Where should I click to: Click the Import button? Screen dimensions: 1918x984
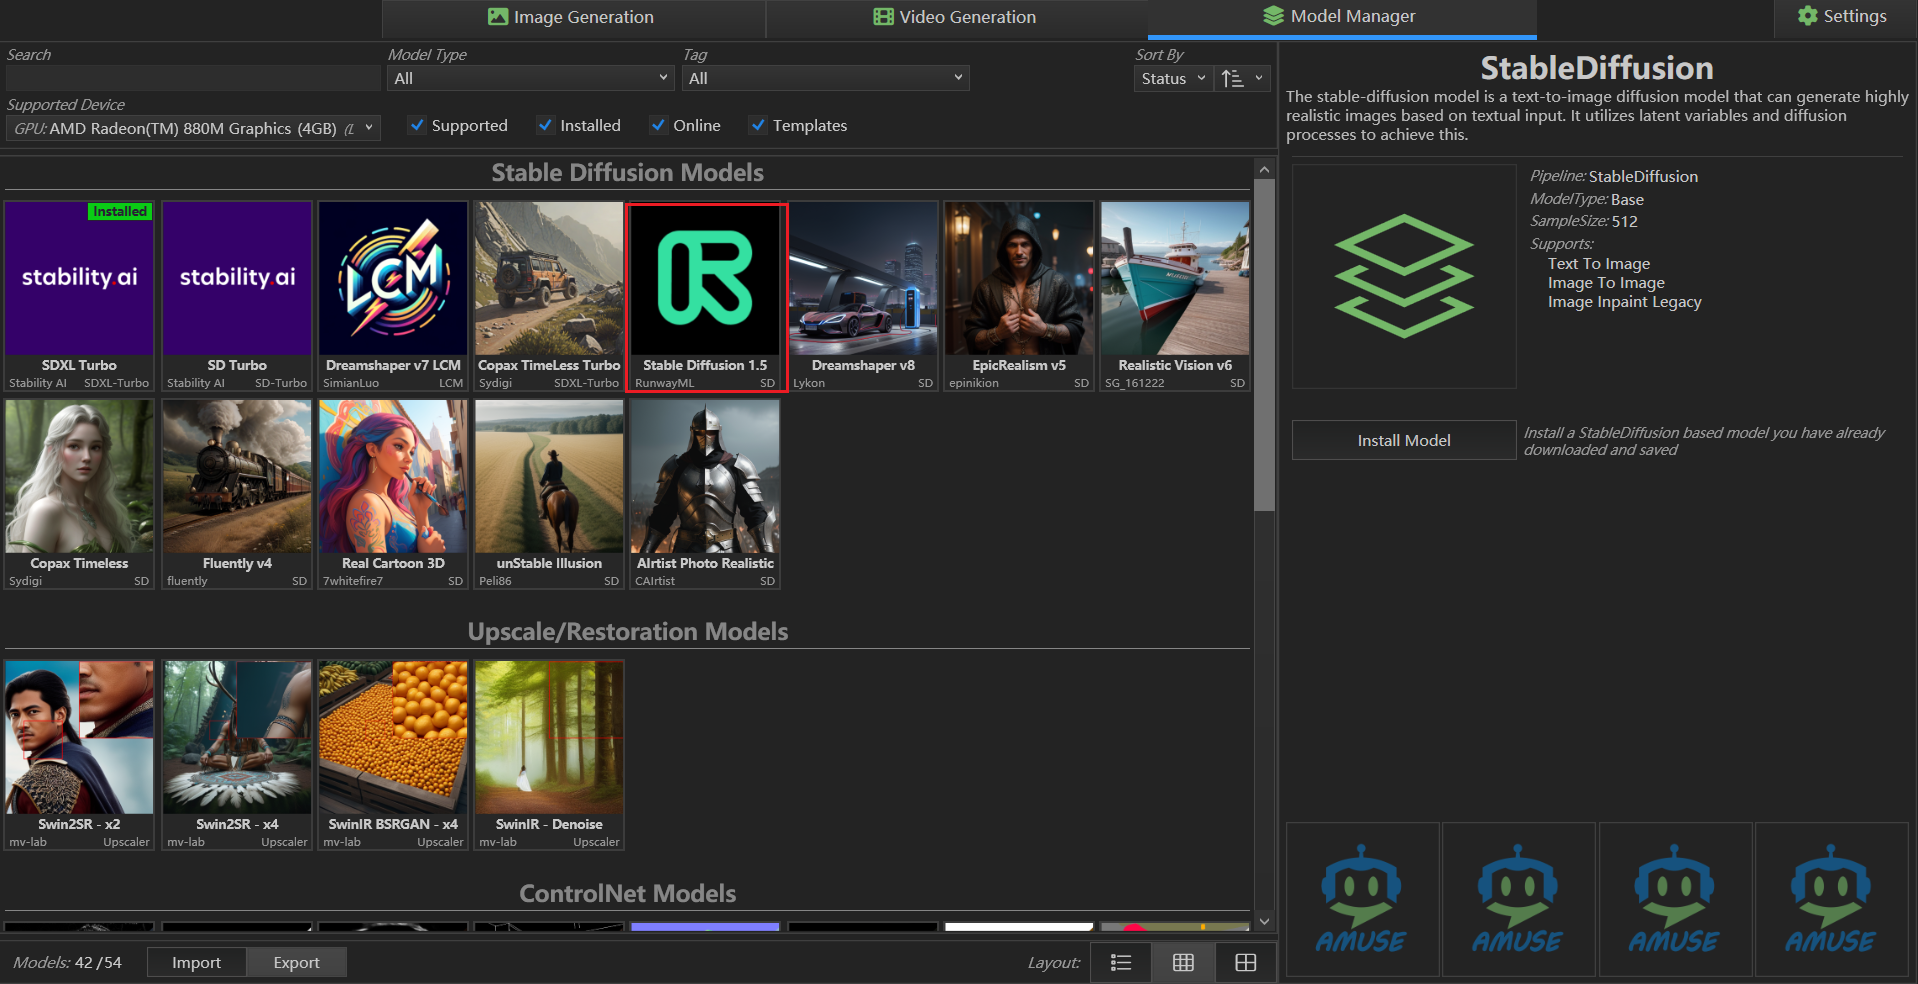click(x=196, y=962)
